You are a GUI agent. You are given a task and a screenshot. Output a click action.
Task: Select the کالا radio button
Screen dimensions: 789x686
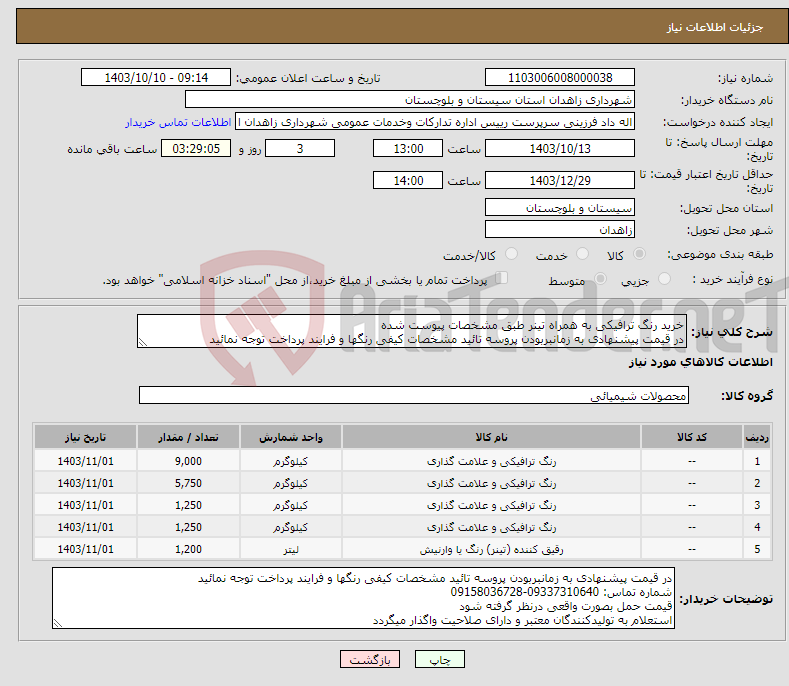pyautogui.click(x=639, y=254)
